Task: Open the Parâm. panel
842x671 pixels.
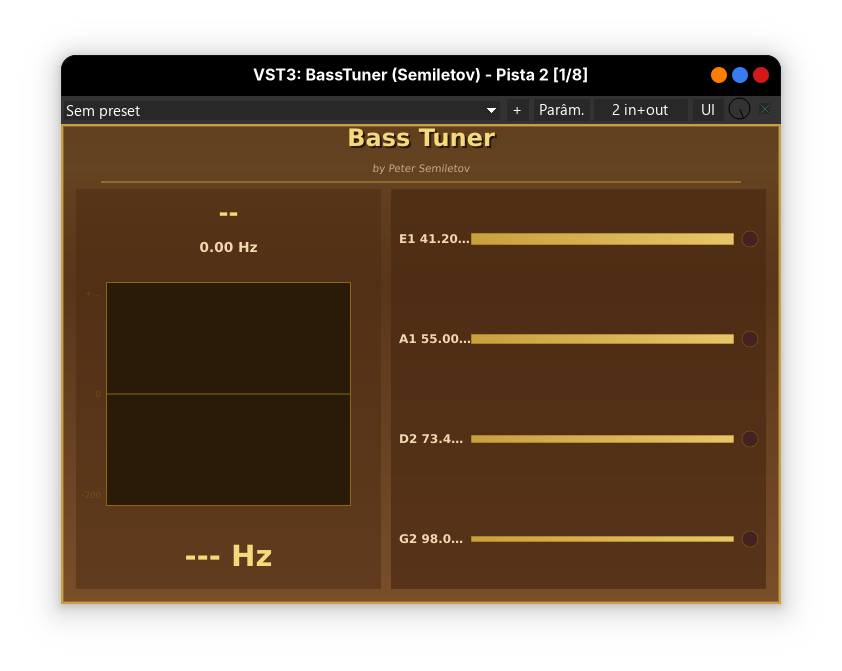Action: pyautogui.click(x=561, y=110)
